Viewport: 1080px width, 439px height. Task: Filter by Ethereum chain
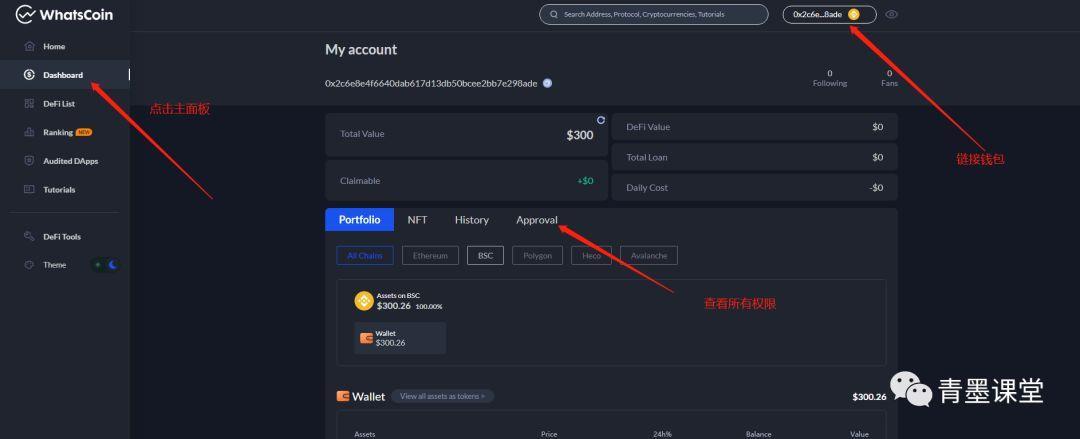coord(430,255)
